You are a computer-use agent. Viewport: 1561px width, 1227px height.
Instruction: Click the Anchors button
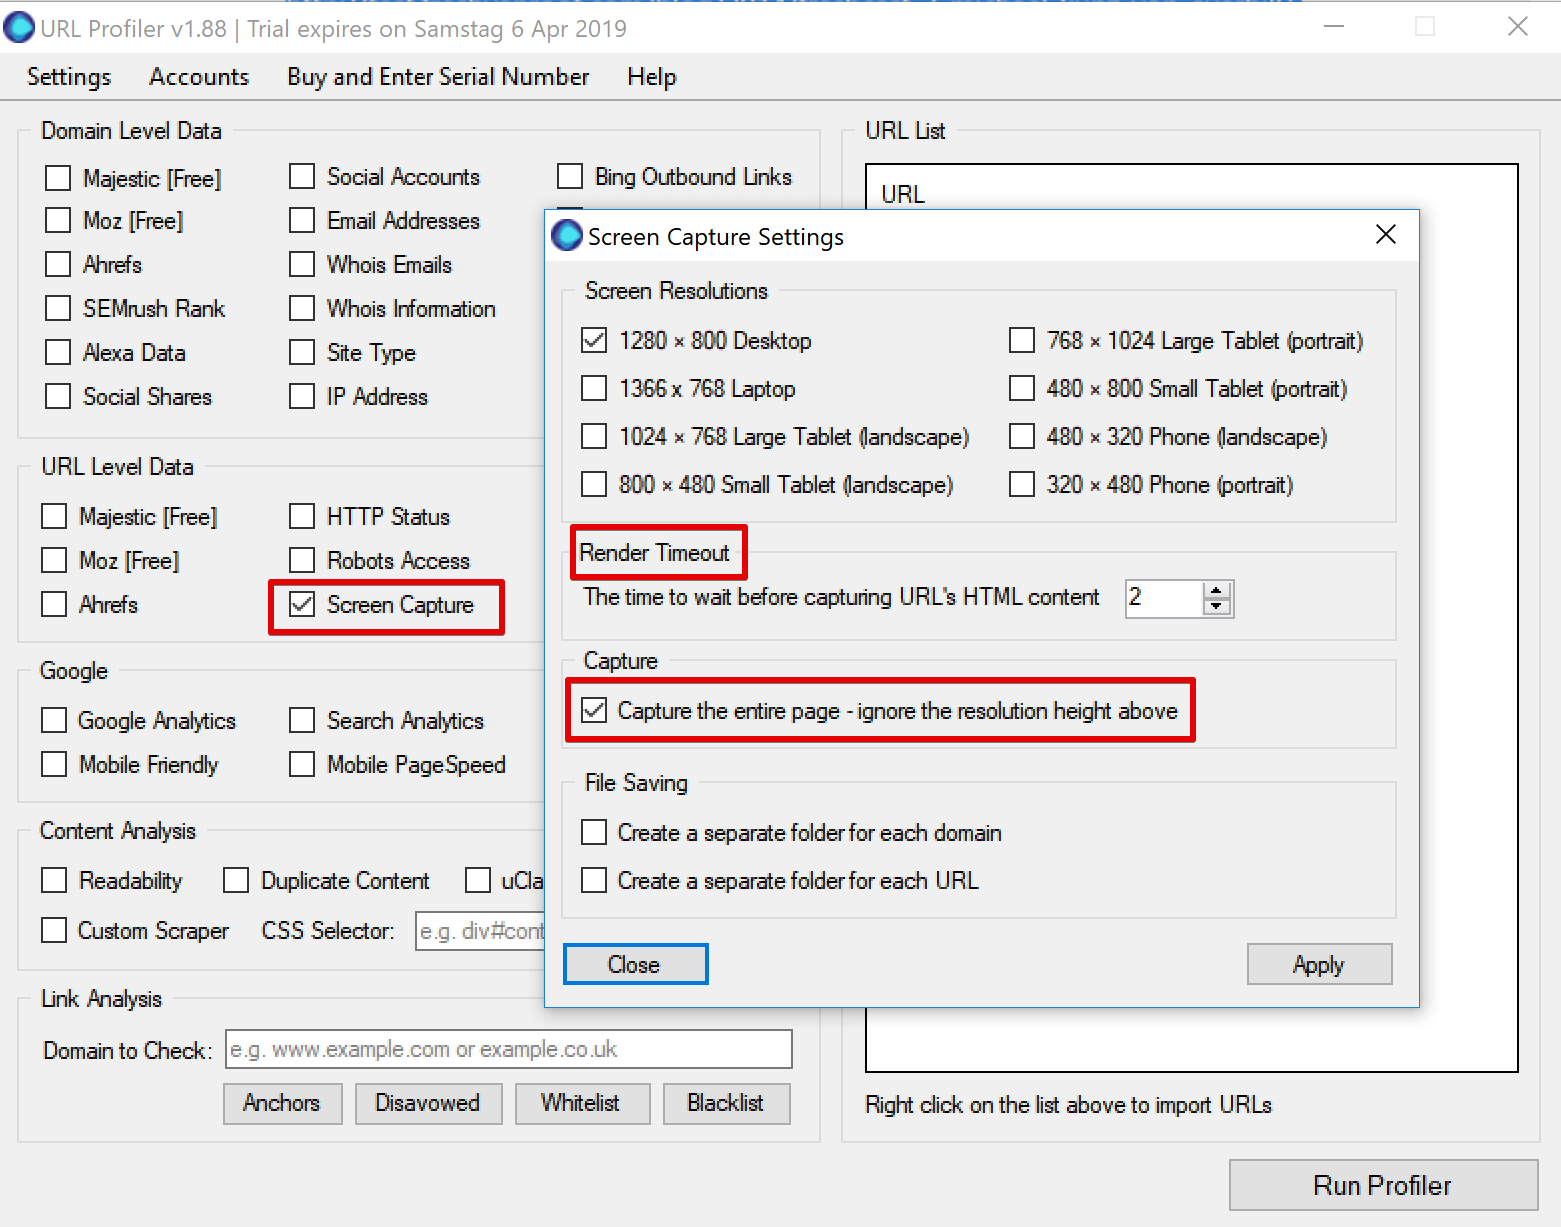point(282,1103)
